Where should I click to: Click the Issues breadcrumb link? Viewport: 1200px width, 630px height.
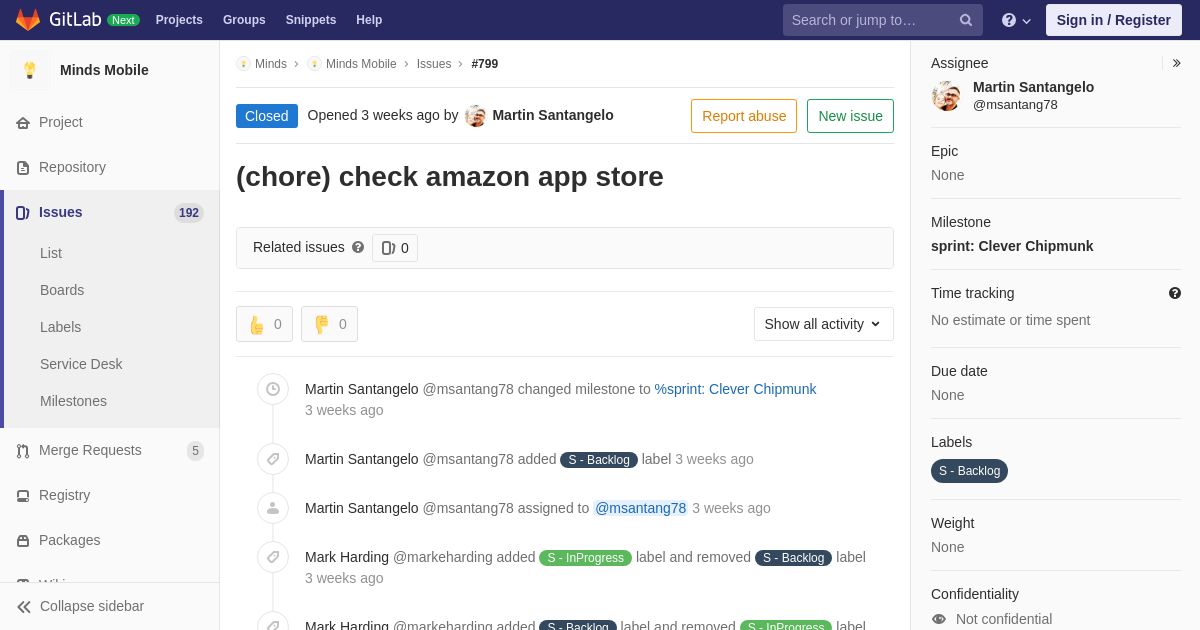coord(434,64)
